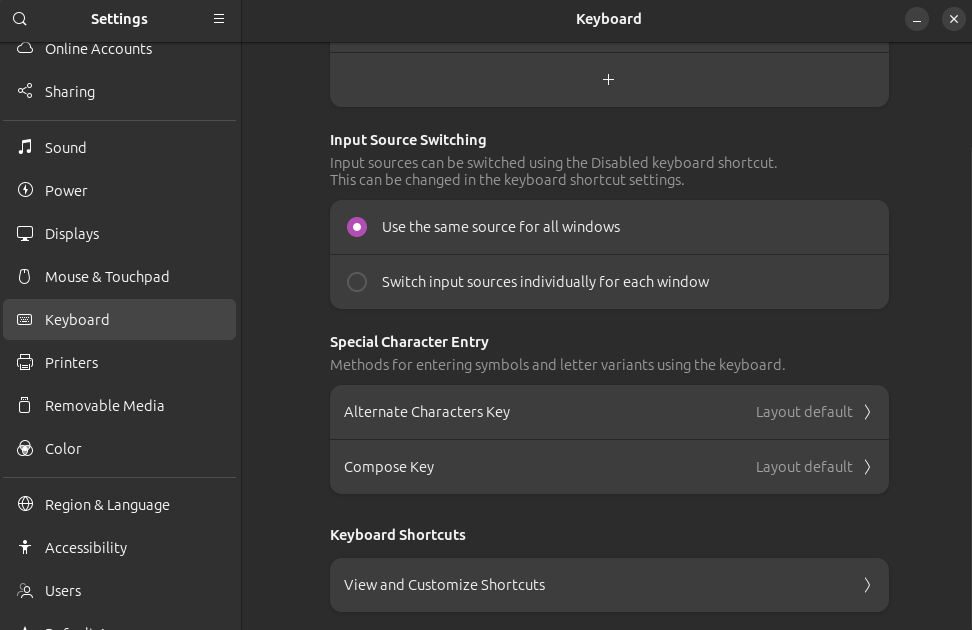Expand Alternate Characters Key chevron

868,412
